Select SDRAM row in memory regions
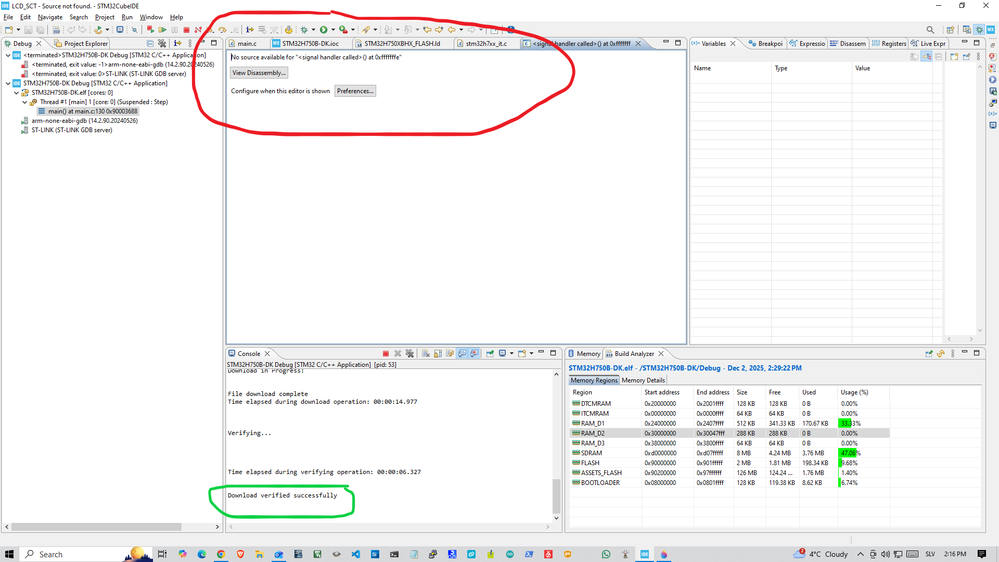The image size is (999, 562). pyautogui.click(x=729, y=453)
